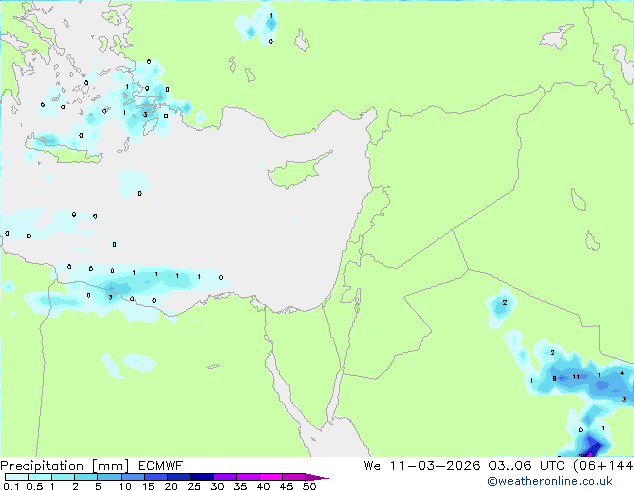The width and height of the screenshot is (634, 490).
Task: Click the "03..06 UTC" time text
Action: coord(526,466)
